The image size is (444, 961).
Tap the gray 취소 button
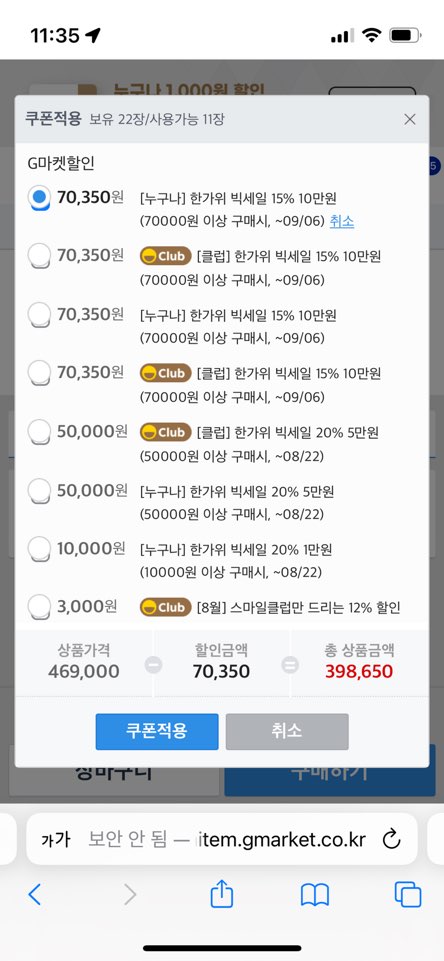pos(287,731)
